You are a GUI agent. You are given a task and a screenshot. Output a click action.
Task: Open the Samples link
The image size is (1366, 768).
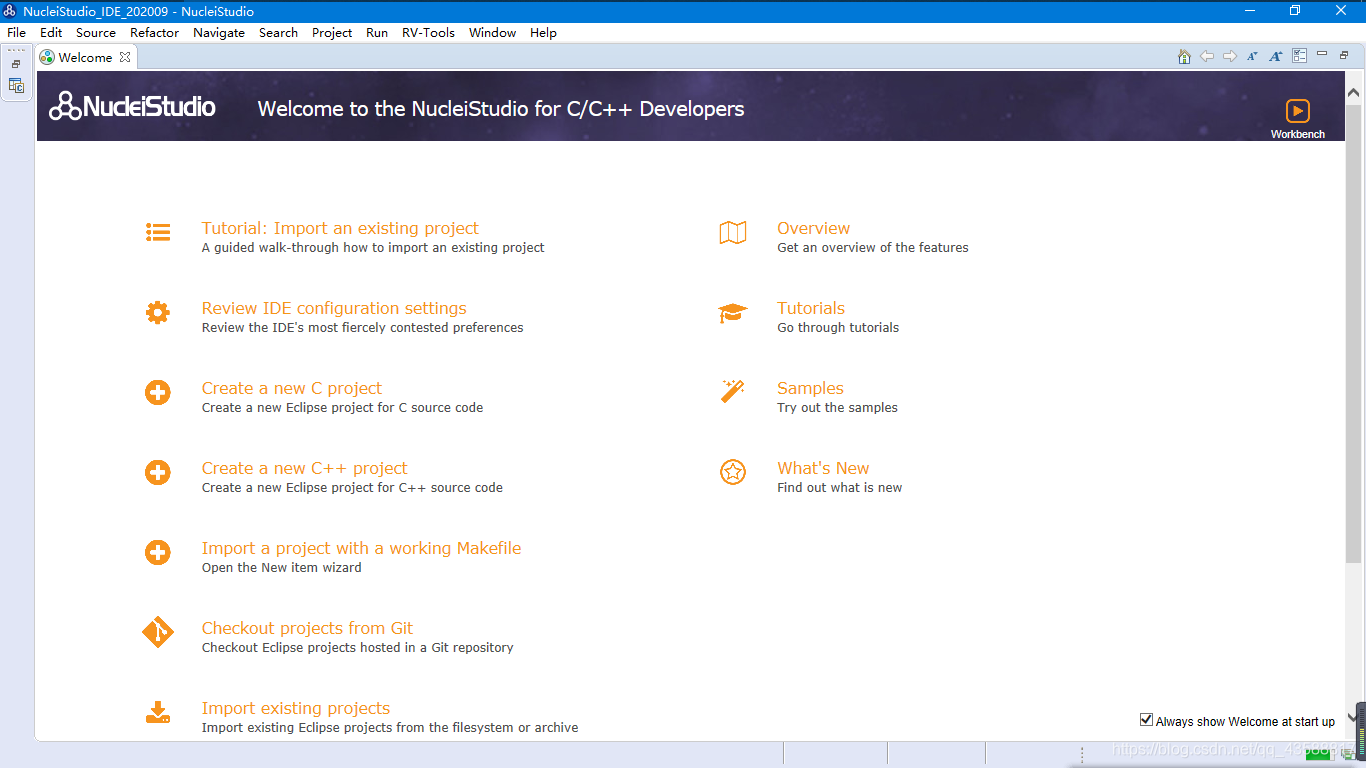pos(810,388)
